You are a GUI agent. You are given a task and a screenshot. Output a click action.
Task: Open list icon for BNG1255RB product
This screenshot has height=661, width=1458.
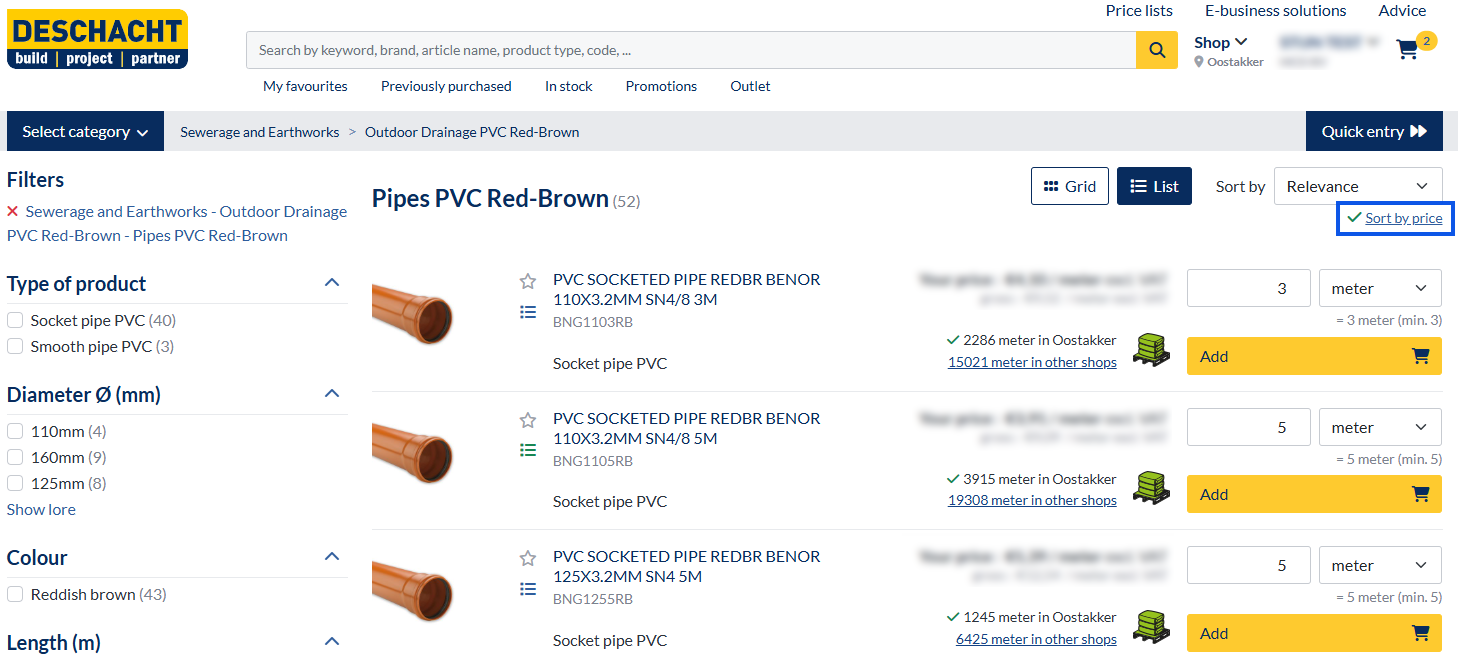click(x=528, y=589)
